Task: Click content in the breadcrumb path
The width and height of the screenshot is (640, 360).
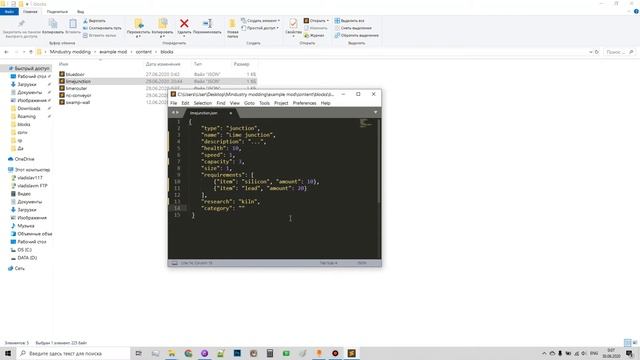Action: [144, 52]
